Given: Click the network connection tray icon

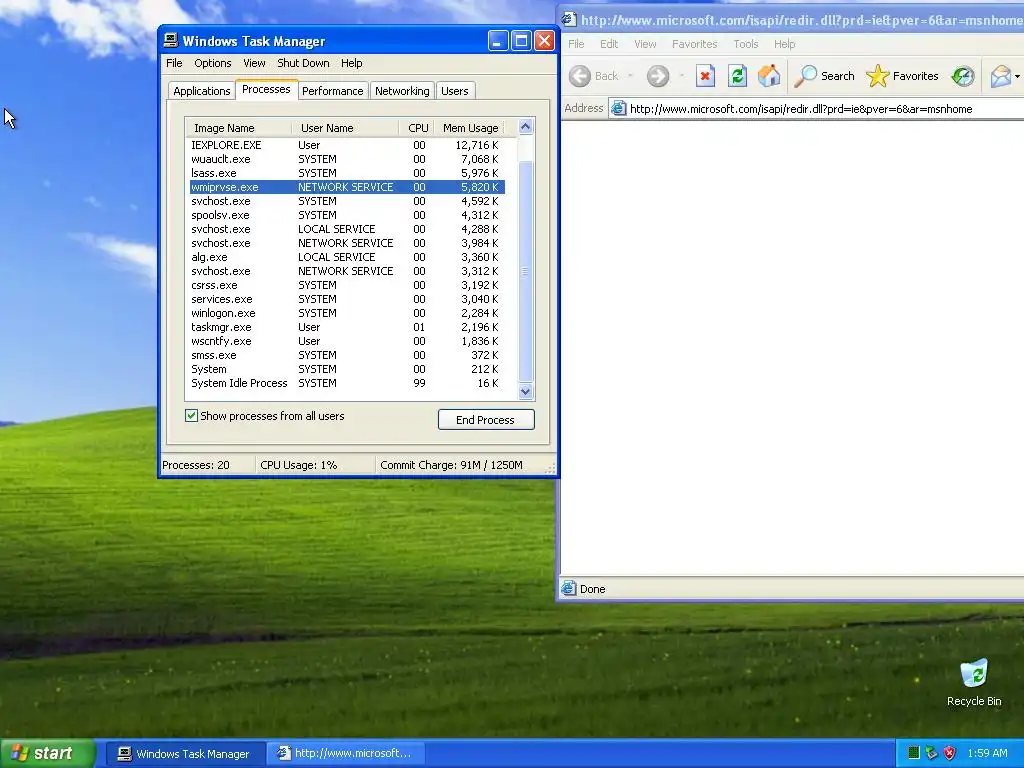Looking at the screenshot, I should tap(931, 753).
